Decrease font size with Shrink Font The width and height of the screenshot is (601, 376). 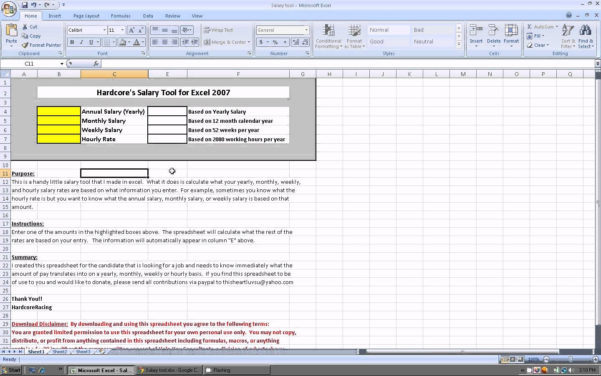(141, 30)
